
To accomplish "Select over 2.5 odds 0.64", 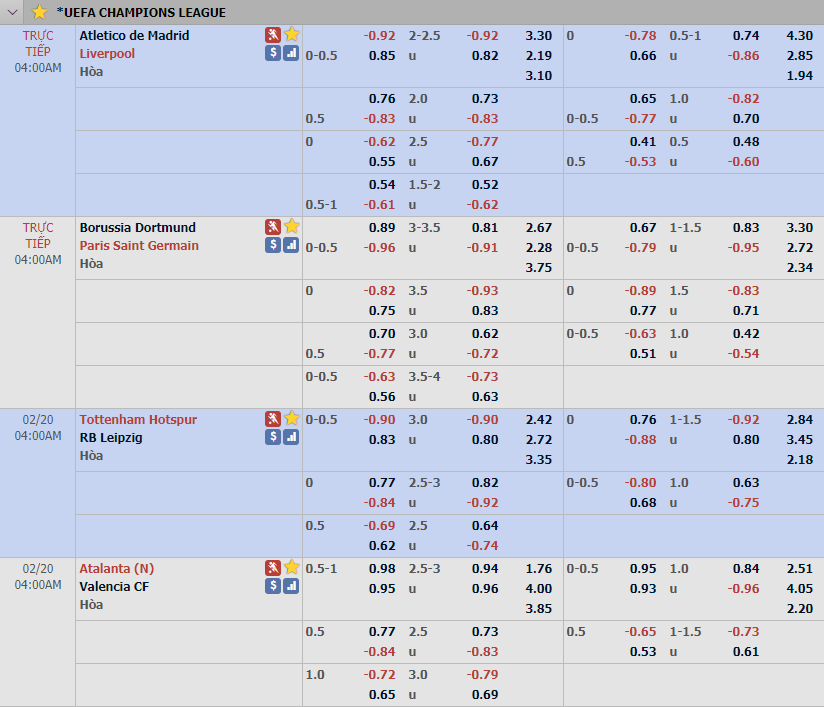I will point(485,526).
